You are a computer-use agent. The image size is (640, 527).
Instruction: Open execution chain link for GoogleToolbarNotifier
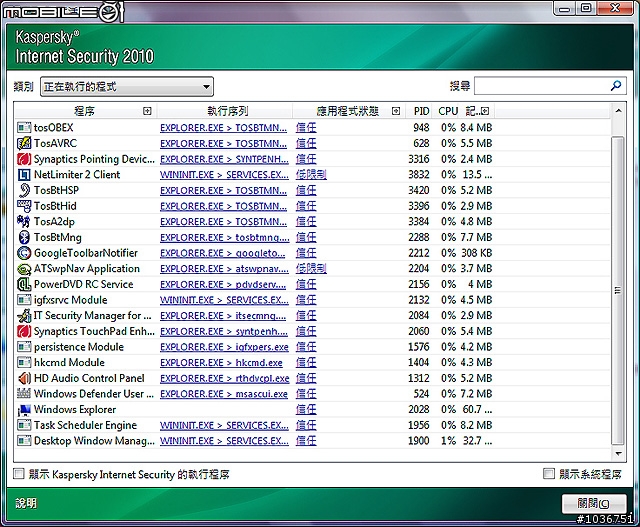click(223, 253)
